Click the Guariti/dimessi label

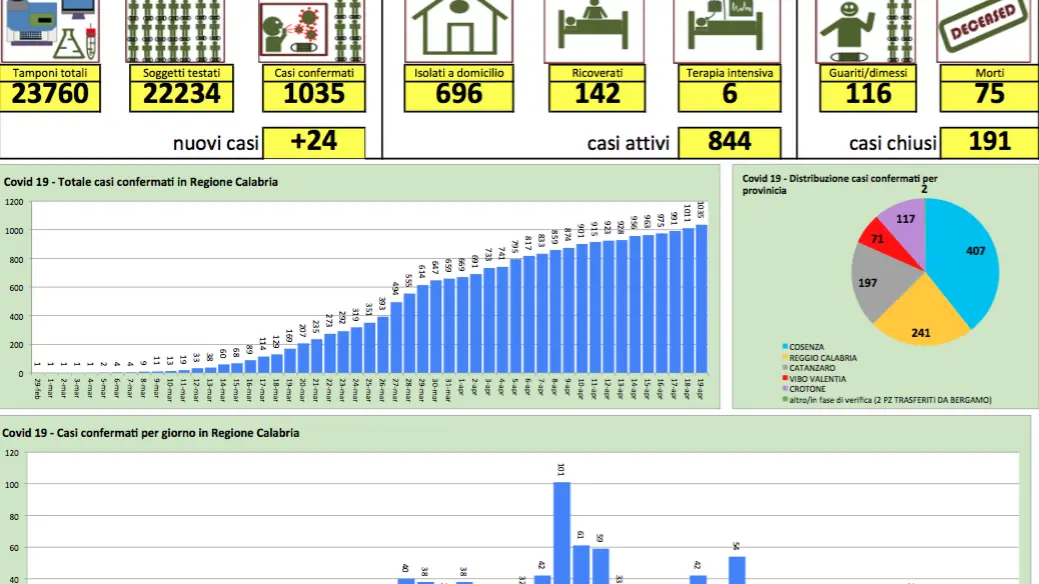(868, 73)
